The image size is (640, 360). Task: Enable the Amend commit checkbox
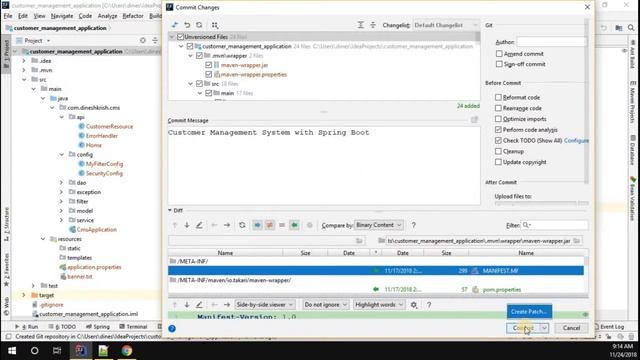click(x=499, y=53)
